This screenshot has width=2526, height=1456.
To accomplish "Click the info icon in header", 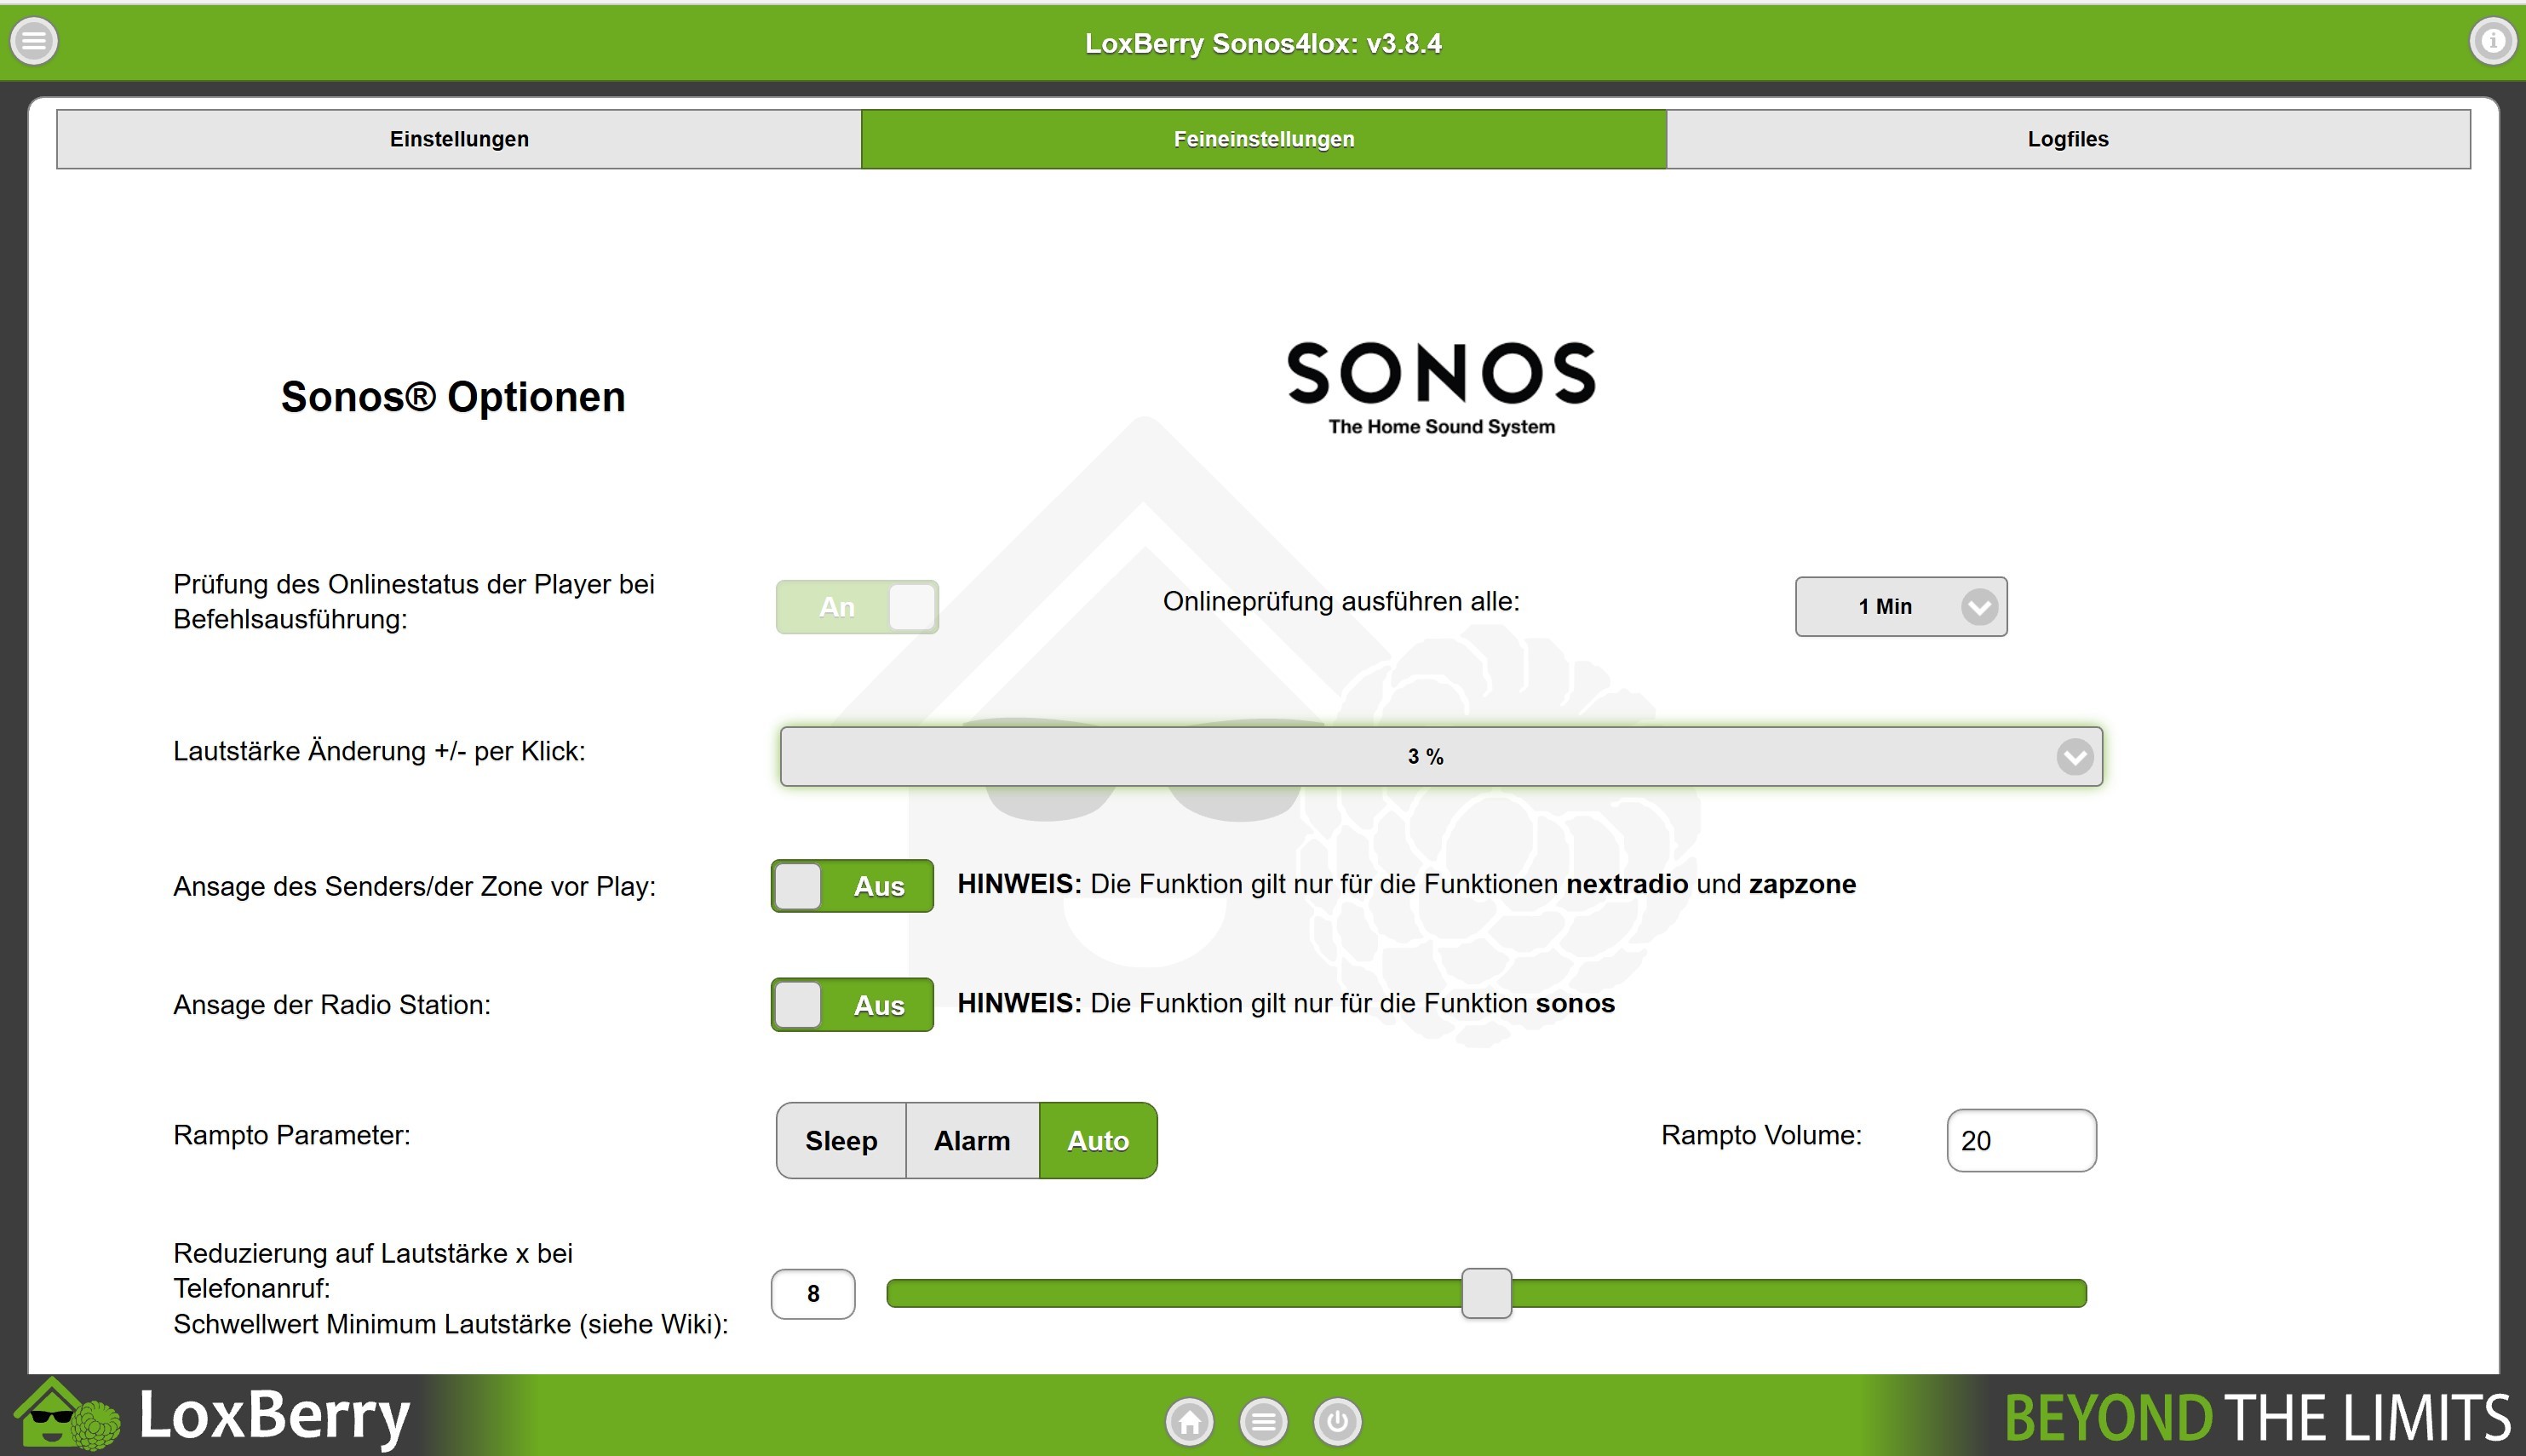I will click(x=2492, y=42).
